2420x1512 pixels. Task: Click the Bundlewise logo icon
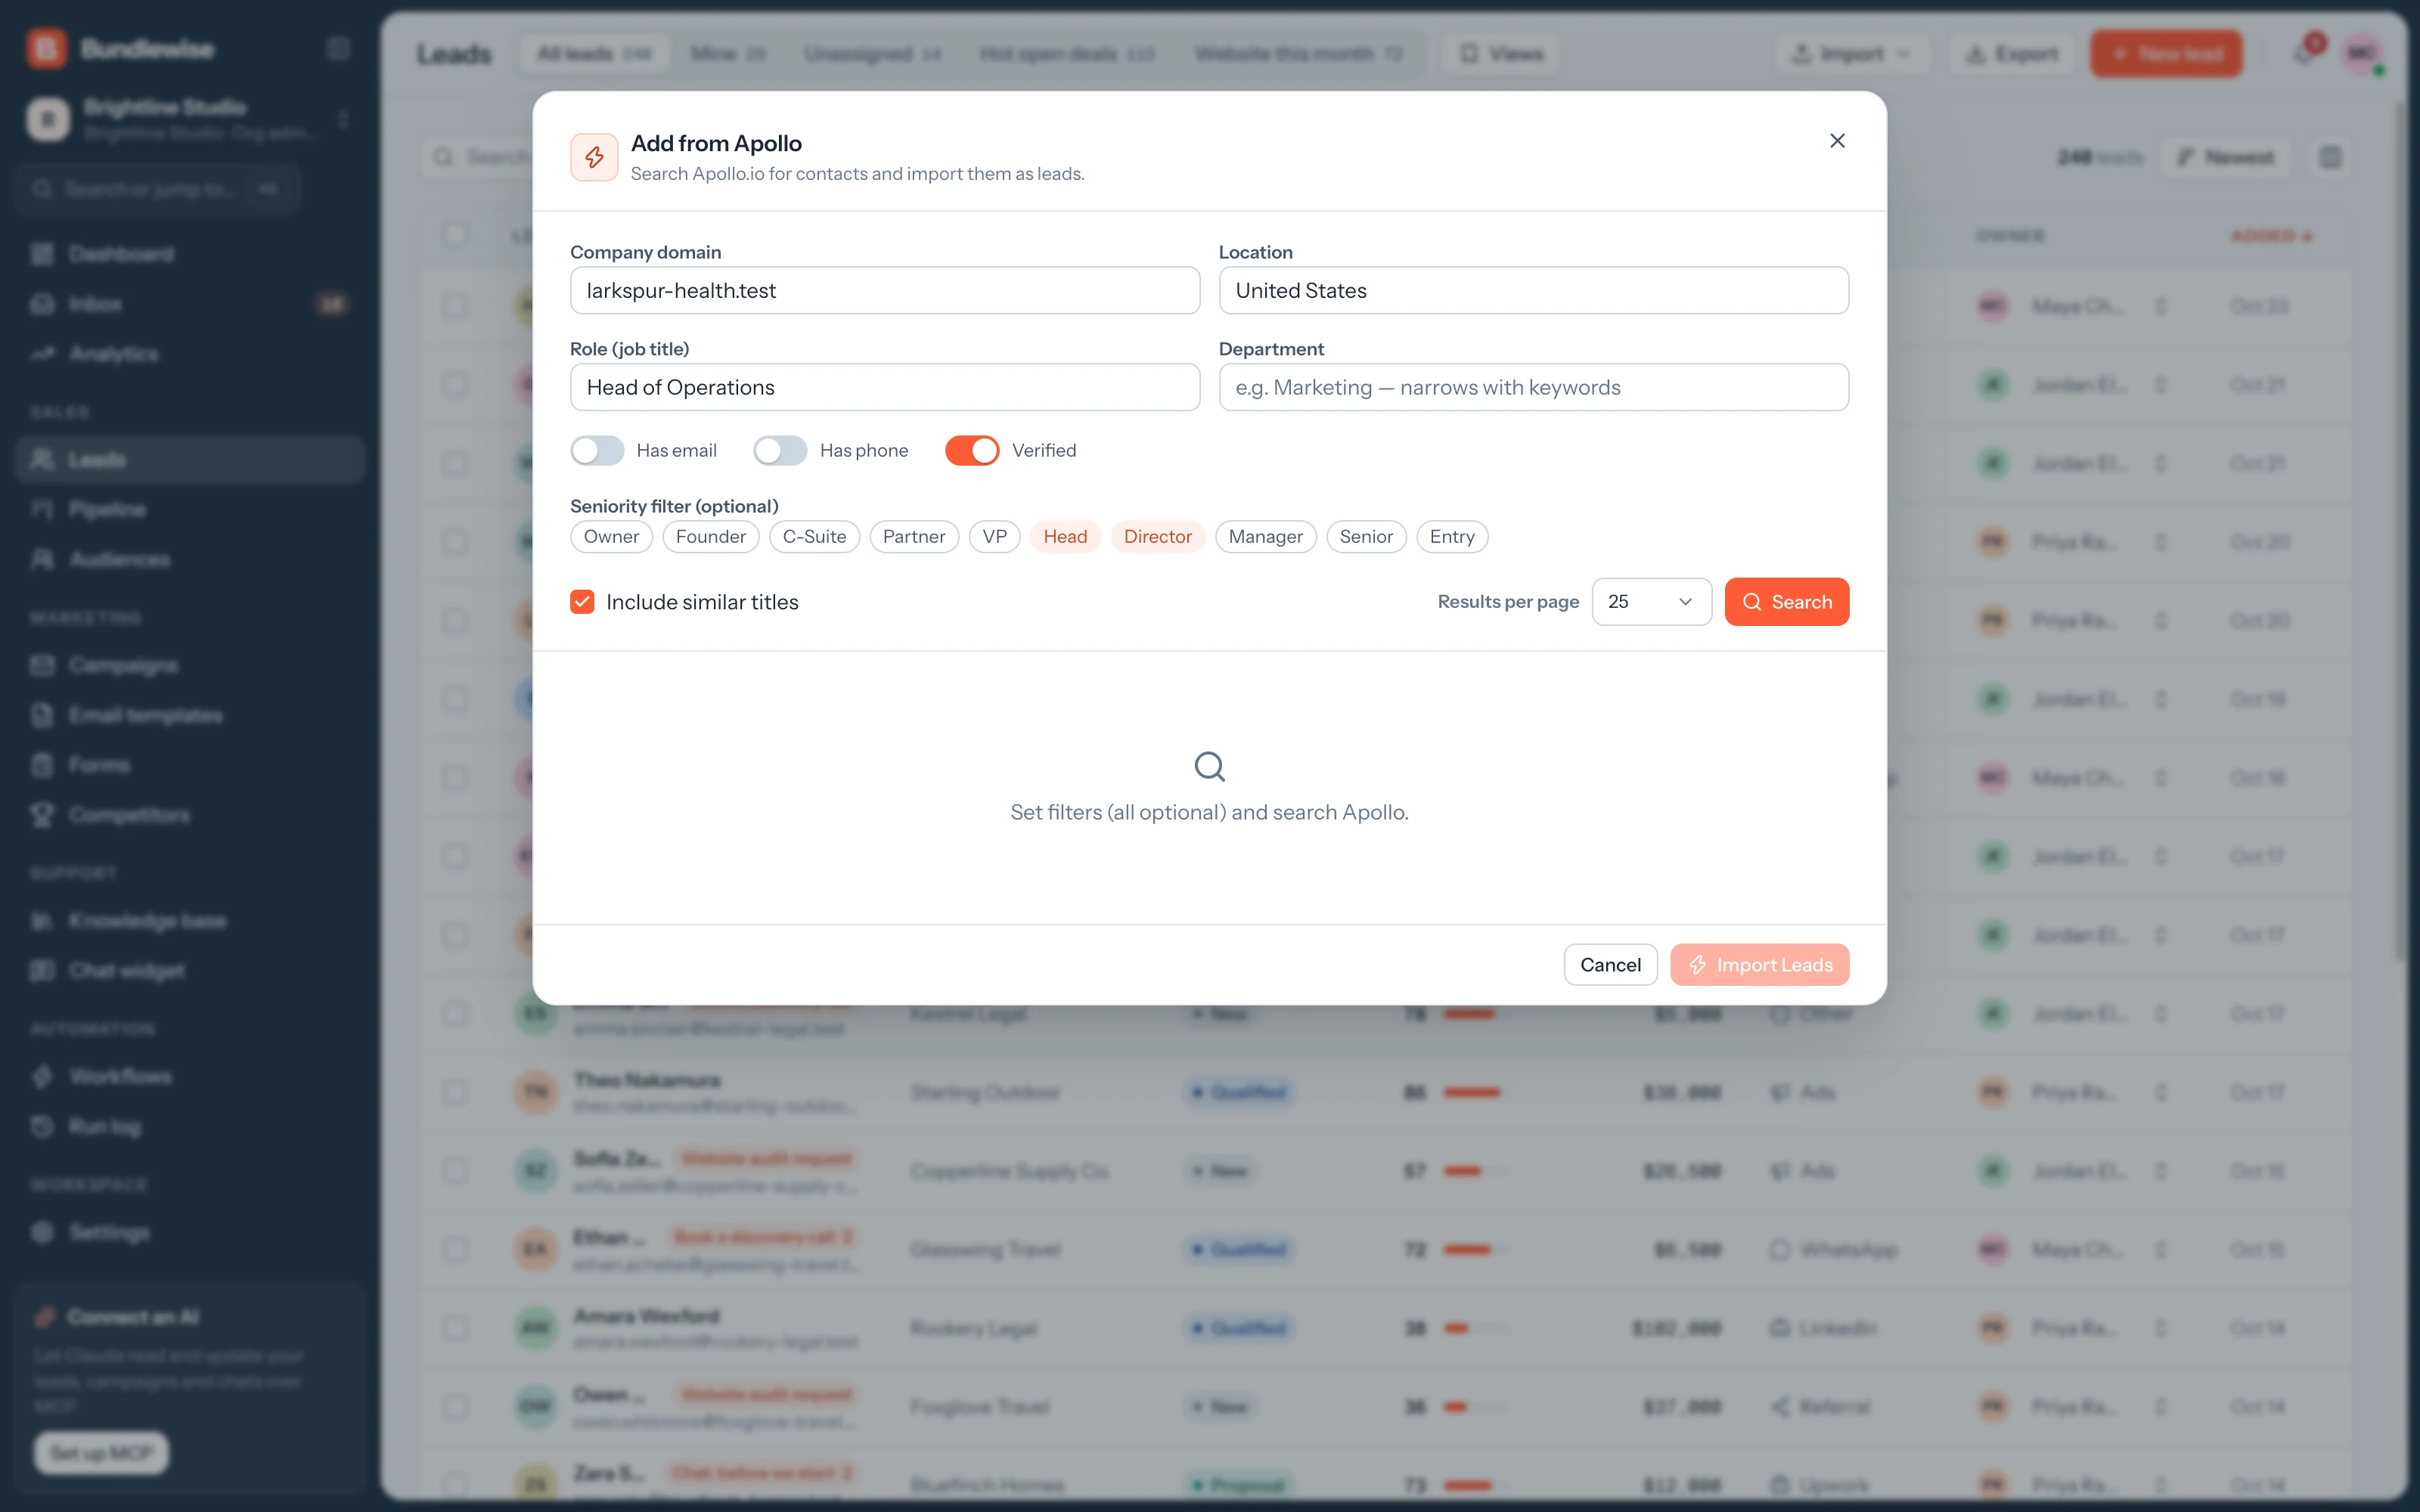tap(47, 48)
